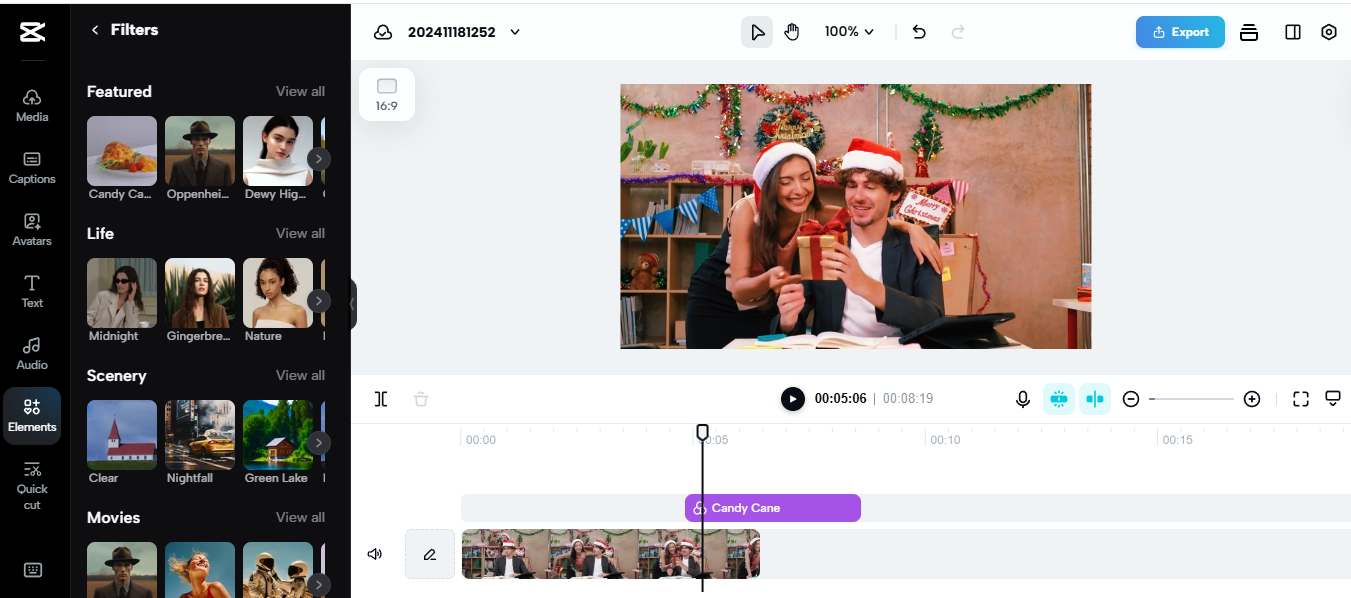Image resolution: width=1351 pixels, height=598 pixels.
Task: Click the current timecode 00:05:06
Action: (x=840, y=399)
